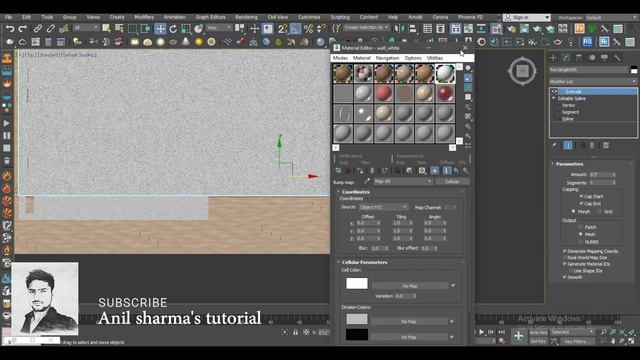
Task: Click the sun light icon in second toolbar
Action: [x=199, y=42]
